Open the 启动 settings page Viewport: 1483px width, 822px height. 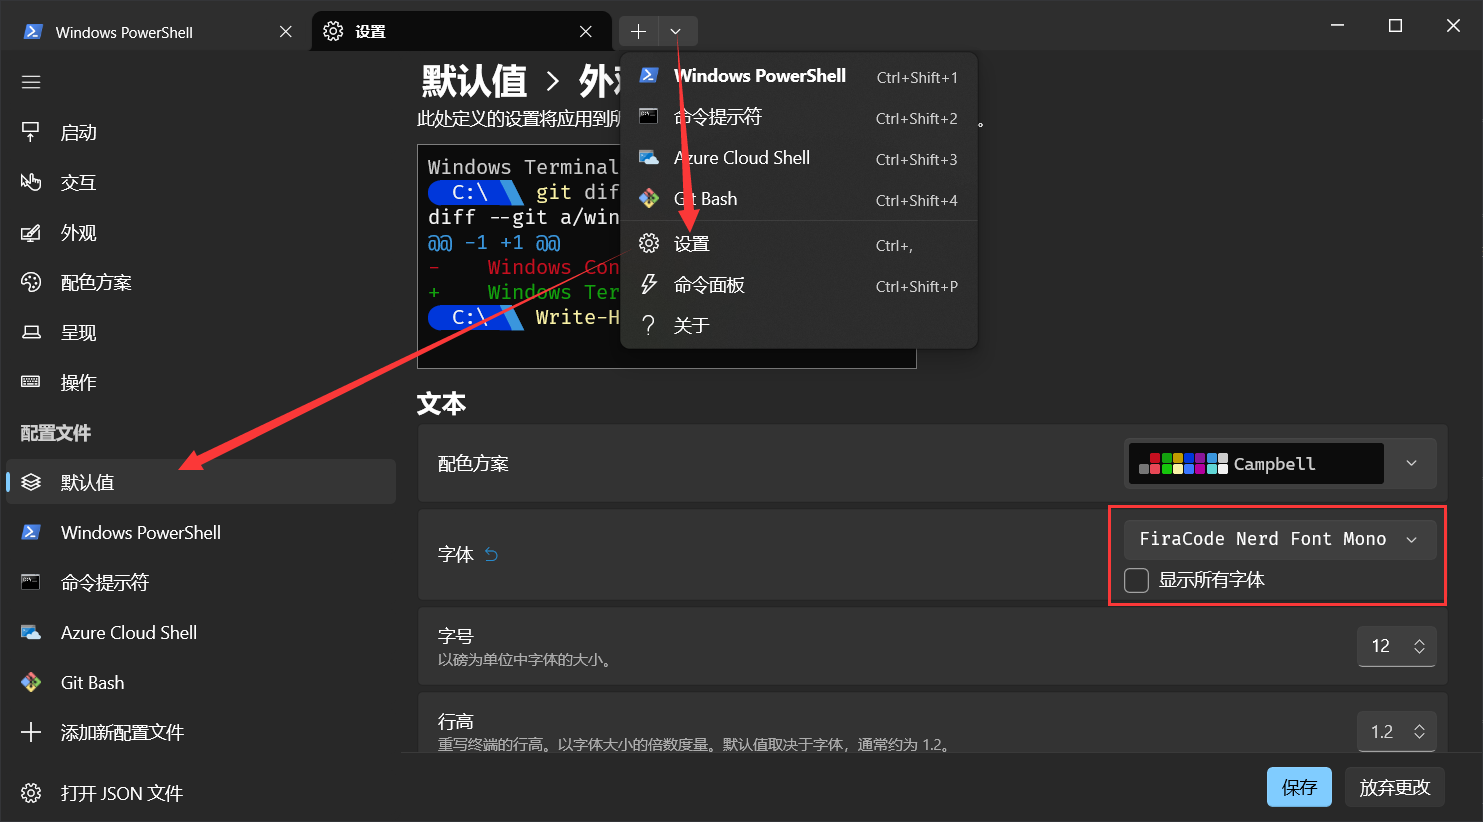coord(201,132)
